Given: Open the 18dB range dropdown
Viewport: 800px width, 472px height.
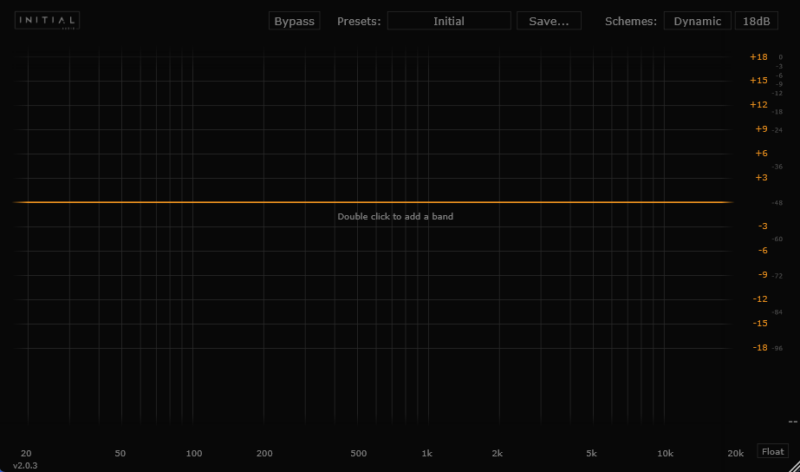Looking at the screenshot, I should pos(757,21).
